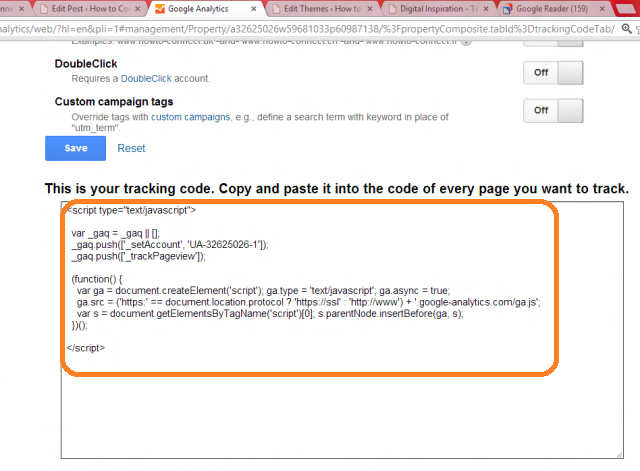Click the Google Analytics tab favicon

coord(160,9)
